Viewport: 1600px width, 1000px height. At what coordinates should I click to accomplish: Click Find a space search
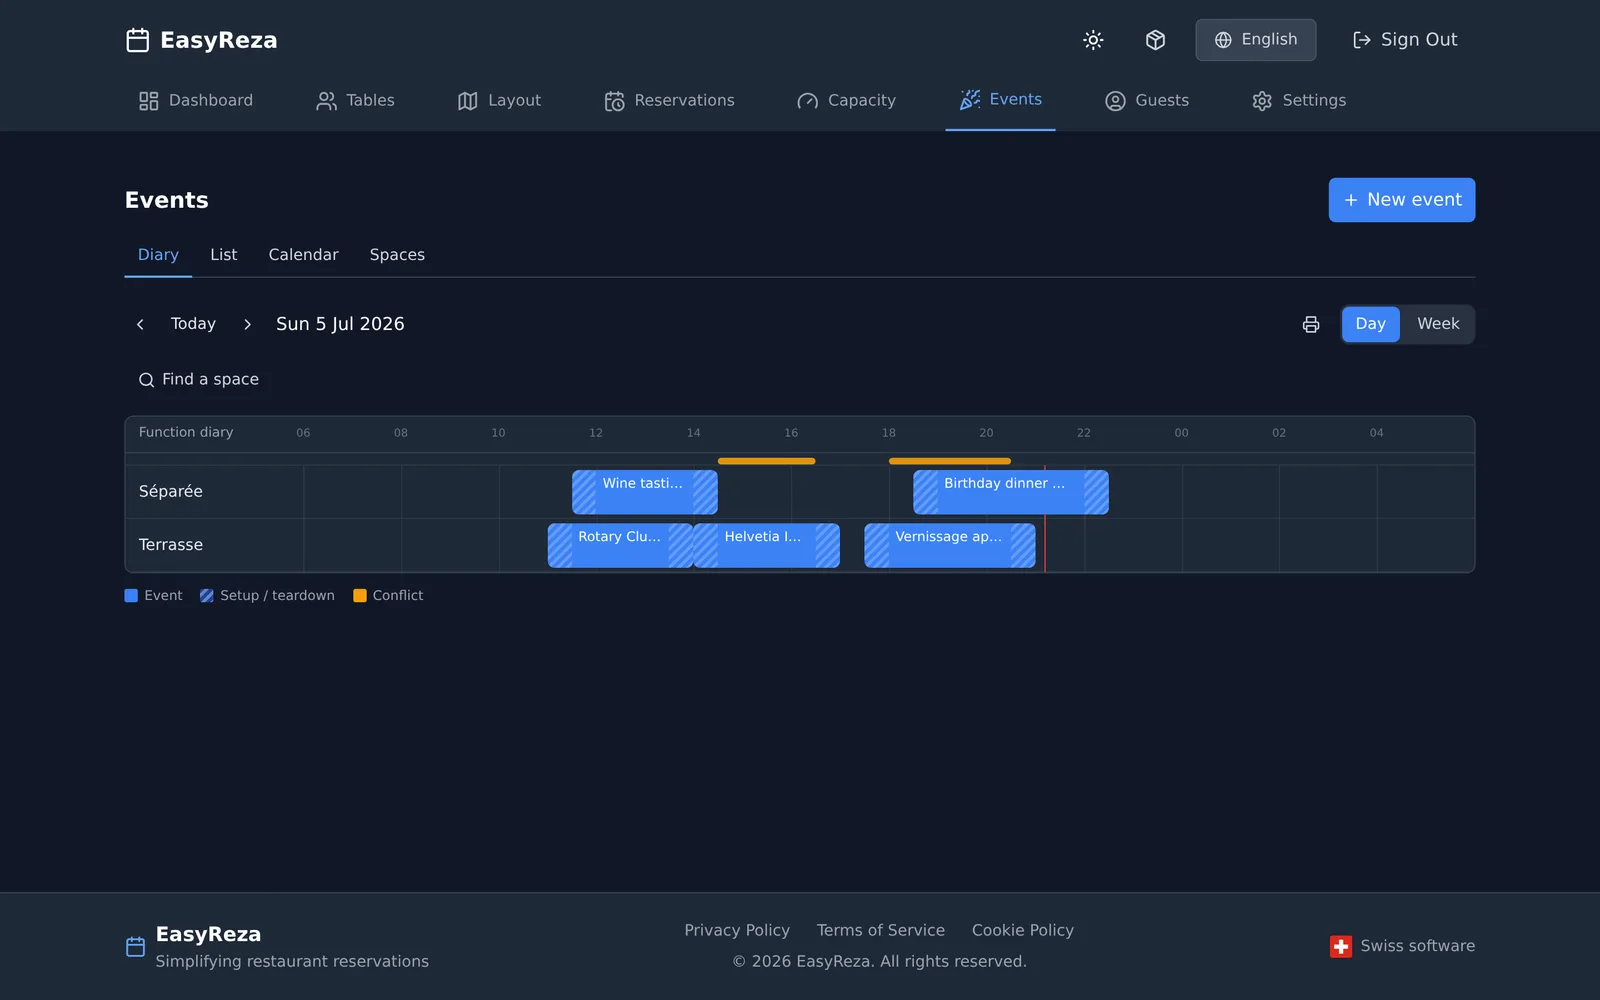coord(198,379)
